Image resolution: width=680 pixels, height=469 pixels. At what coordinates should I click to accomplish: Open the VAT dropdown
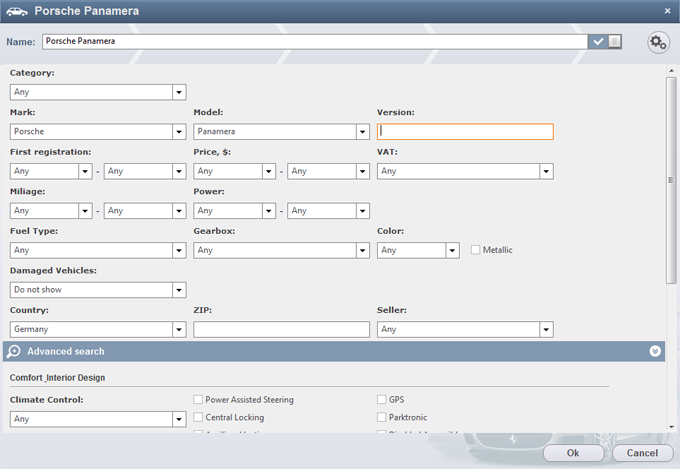coord(465,171)
